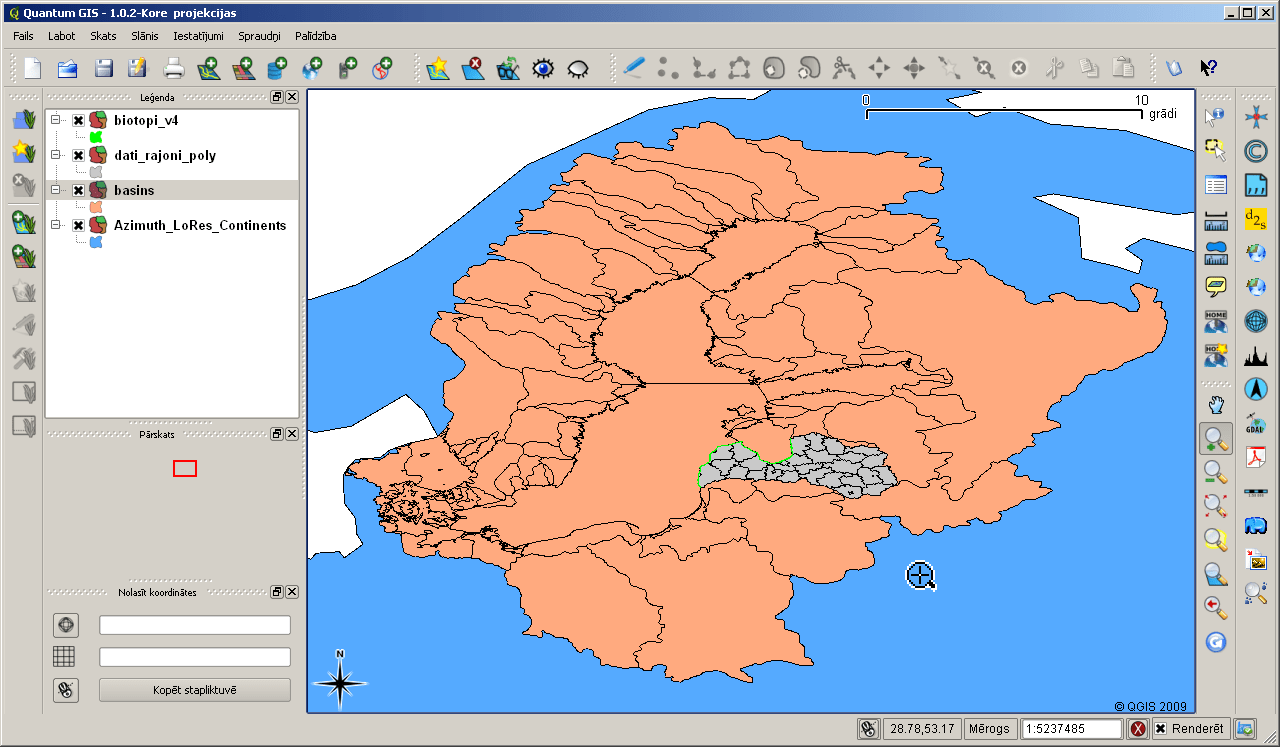The width and height of the screenshot is (1280, 747).
Task: Click the Zoom Last red arrow icon
Action: 1216,608
